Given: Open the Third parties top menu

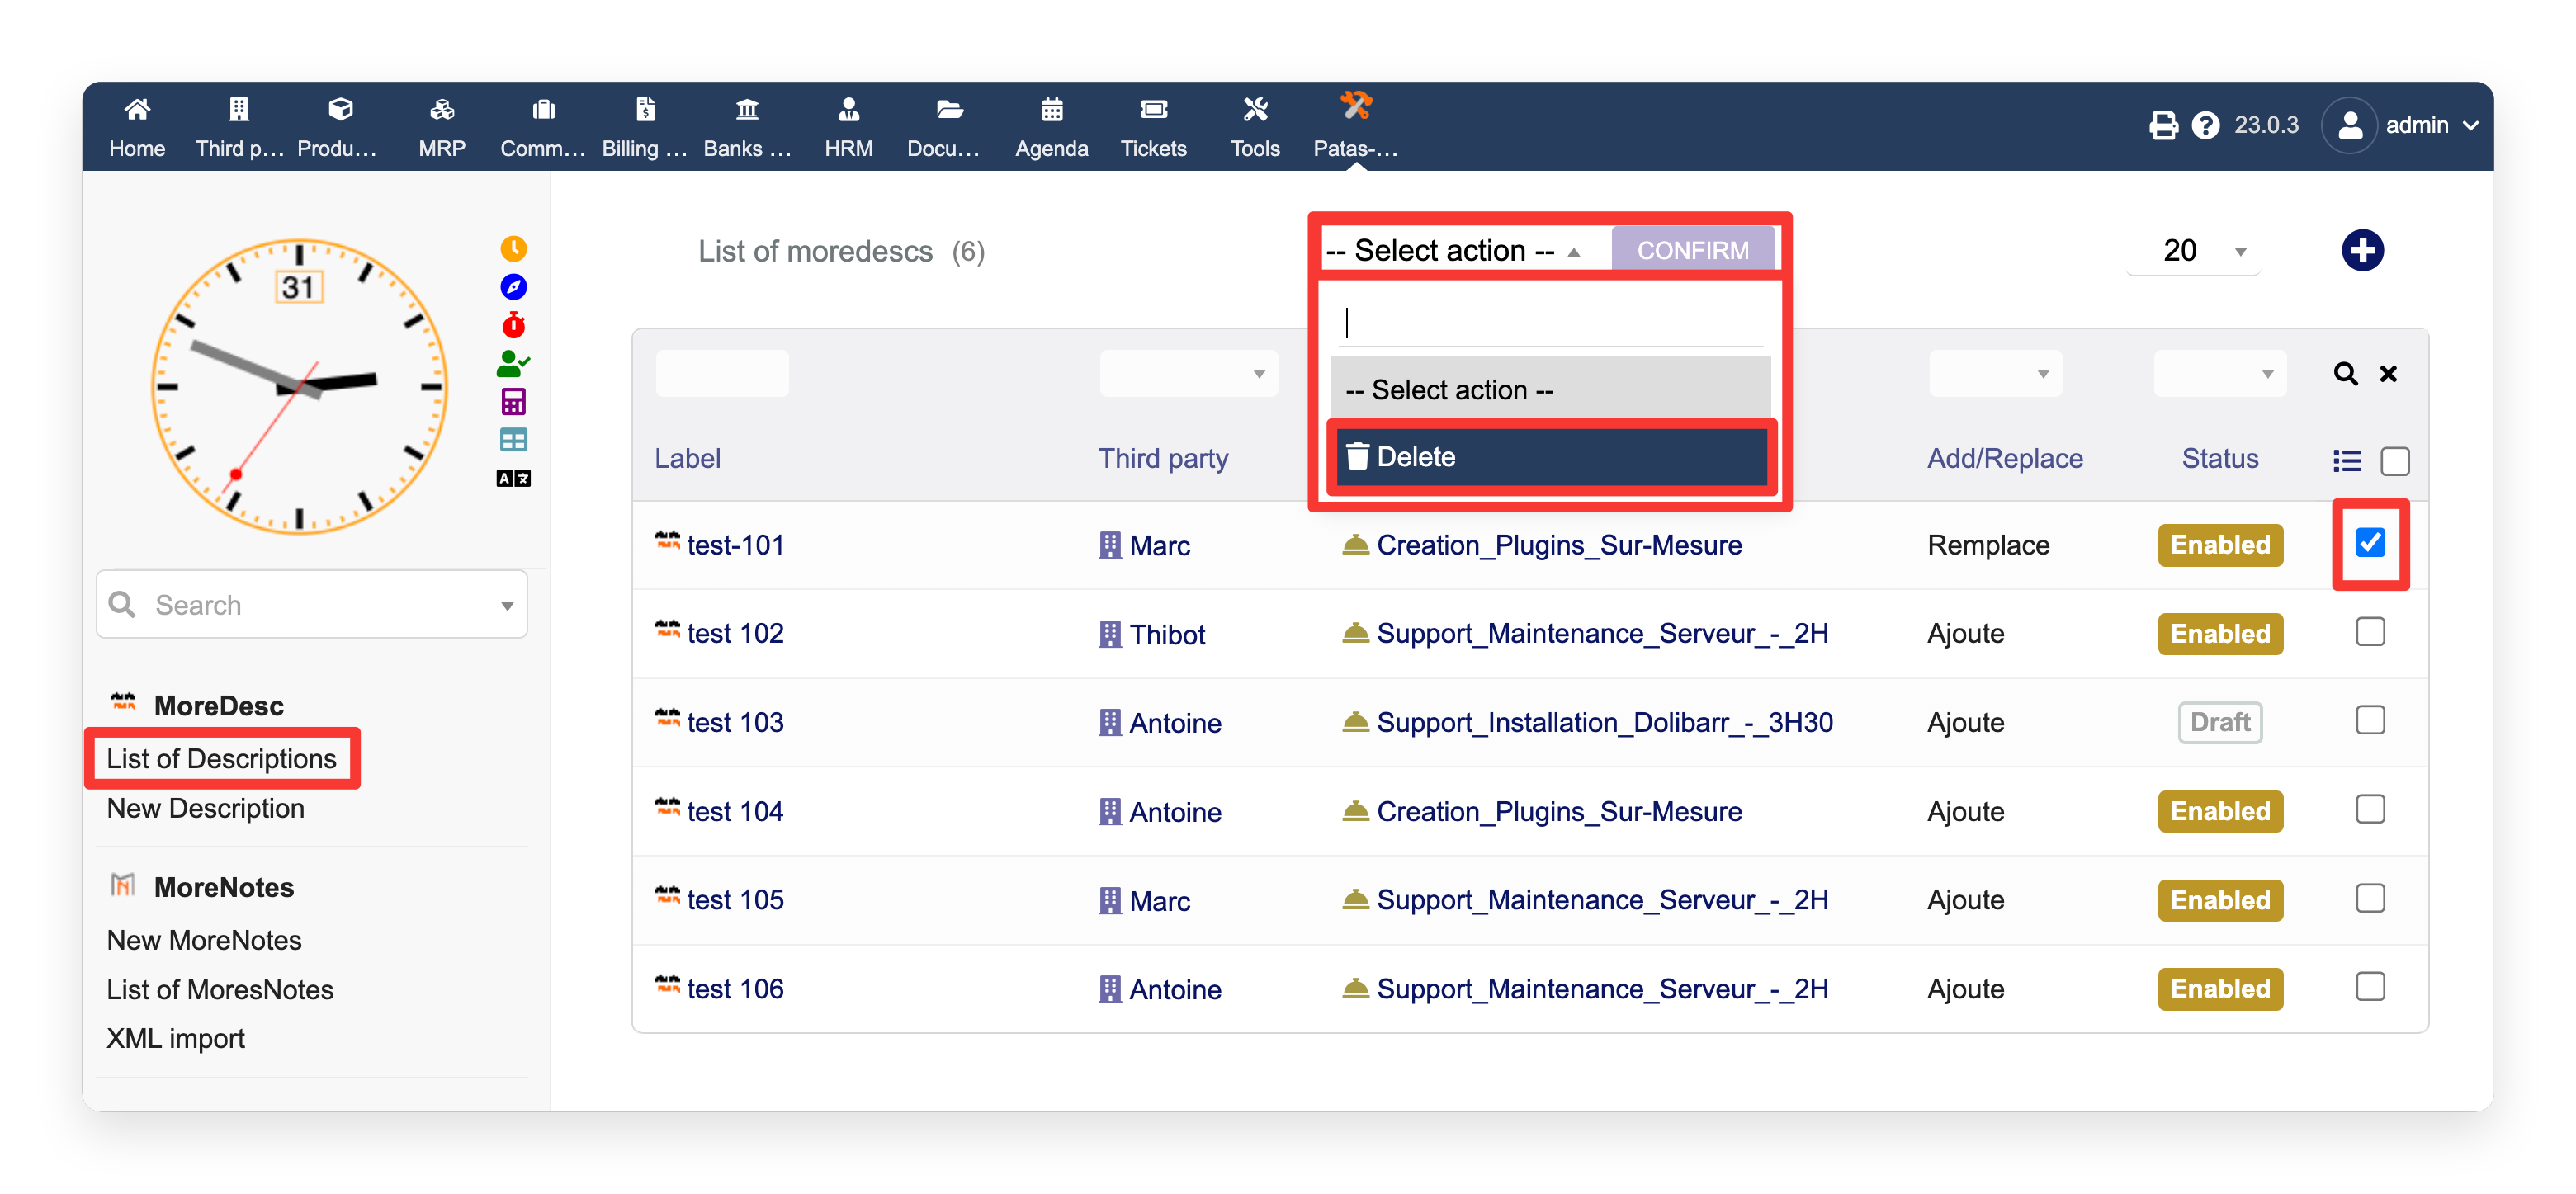Looking at the screenshot, I should coord(239,127).
